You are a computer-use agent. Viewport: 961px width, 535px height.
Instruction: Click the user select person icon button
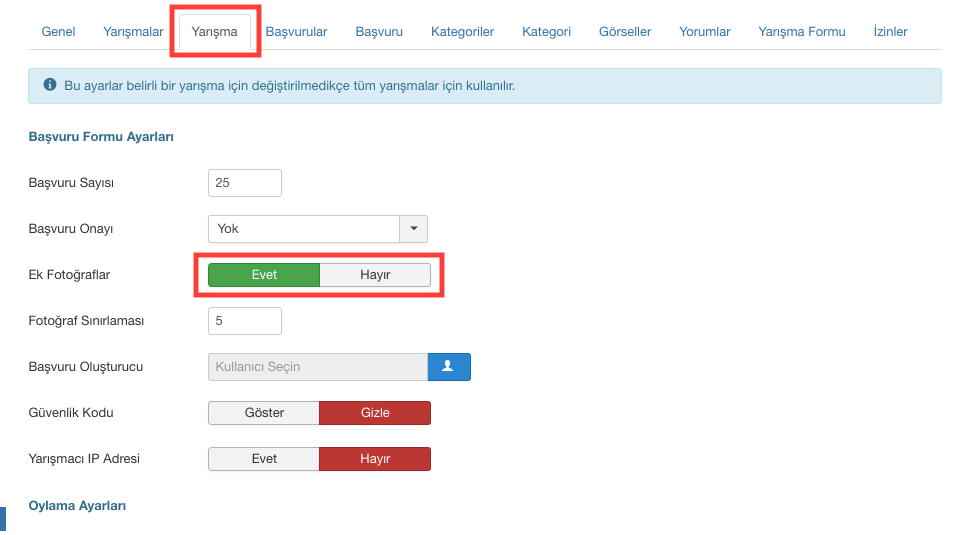[449, 367]
